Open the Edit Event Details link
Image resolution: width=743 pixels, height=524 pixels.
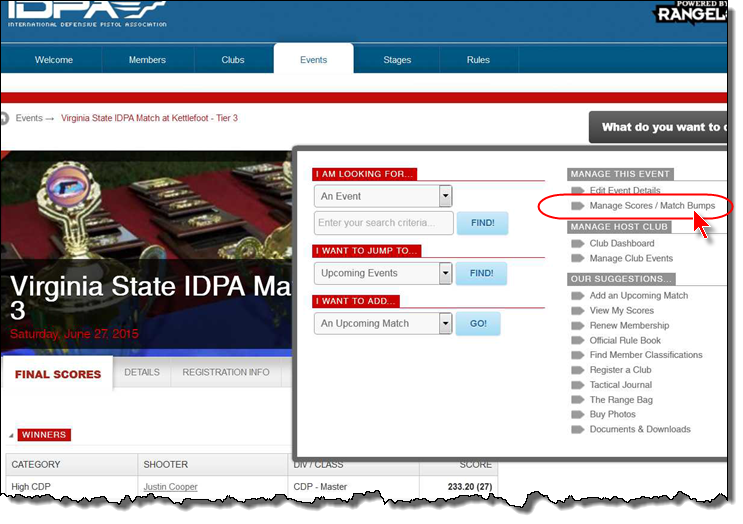[x=625, y=190]
